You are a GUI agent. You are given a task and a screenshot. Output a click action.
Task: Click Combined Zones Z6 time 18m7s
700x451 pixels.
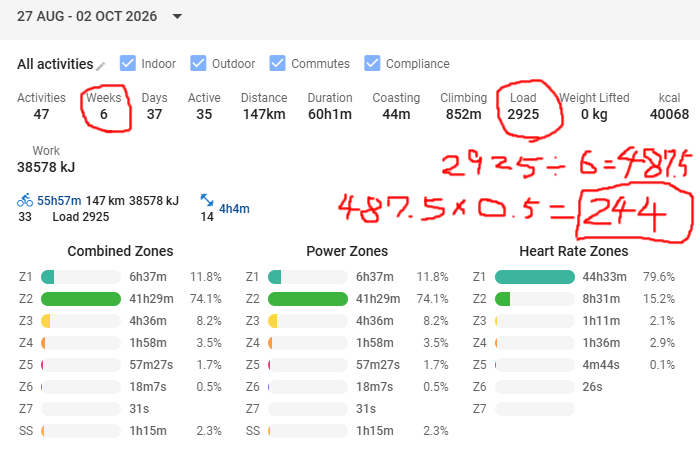point(148,387)
